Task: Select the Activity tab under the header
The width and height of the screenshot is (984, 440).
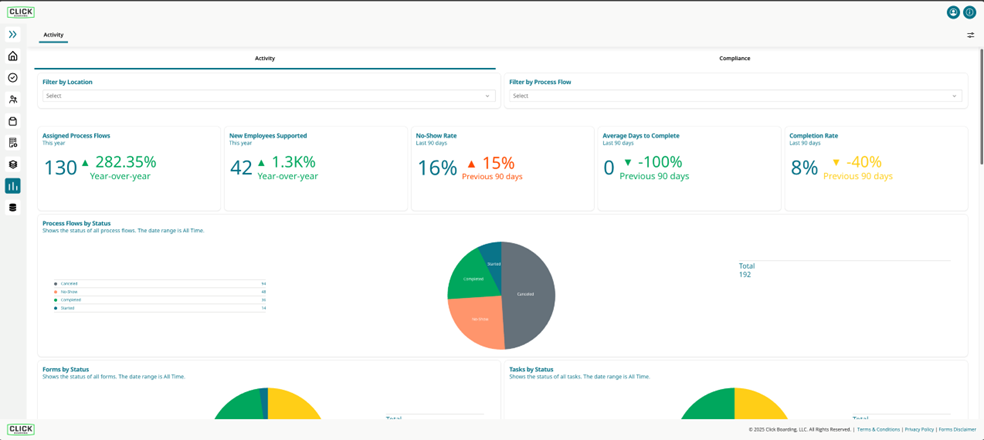Action: (53, 35)
